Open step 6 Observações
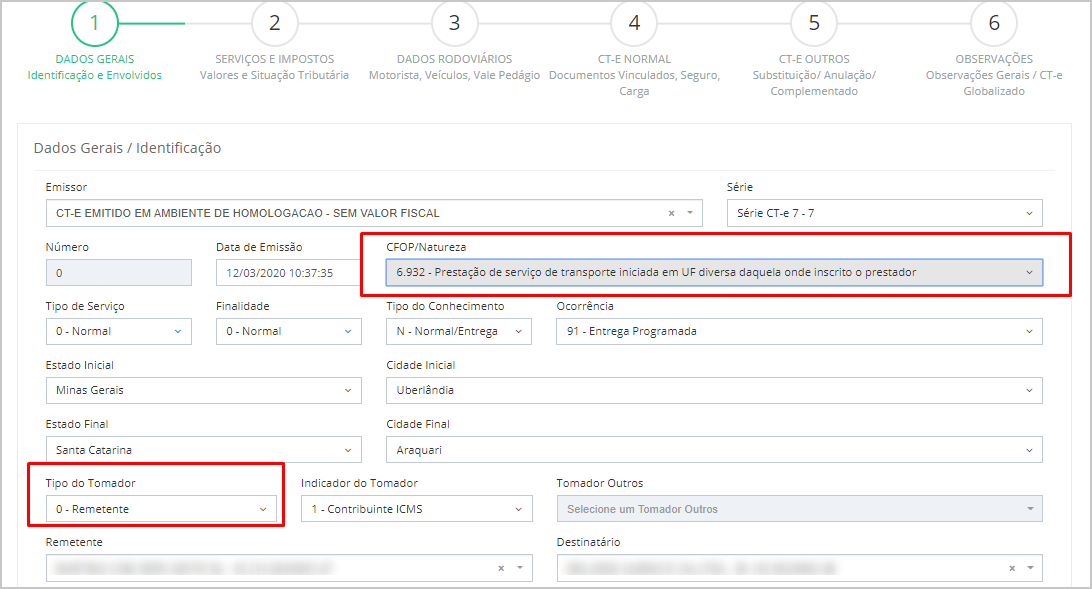The image size is (1092, 589). coord(994,23)
